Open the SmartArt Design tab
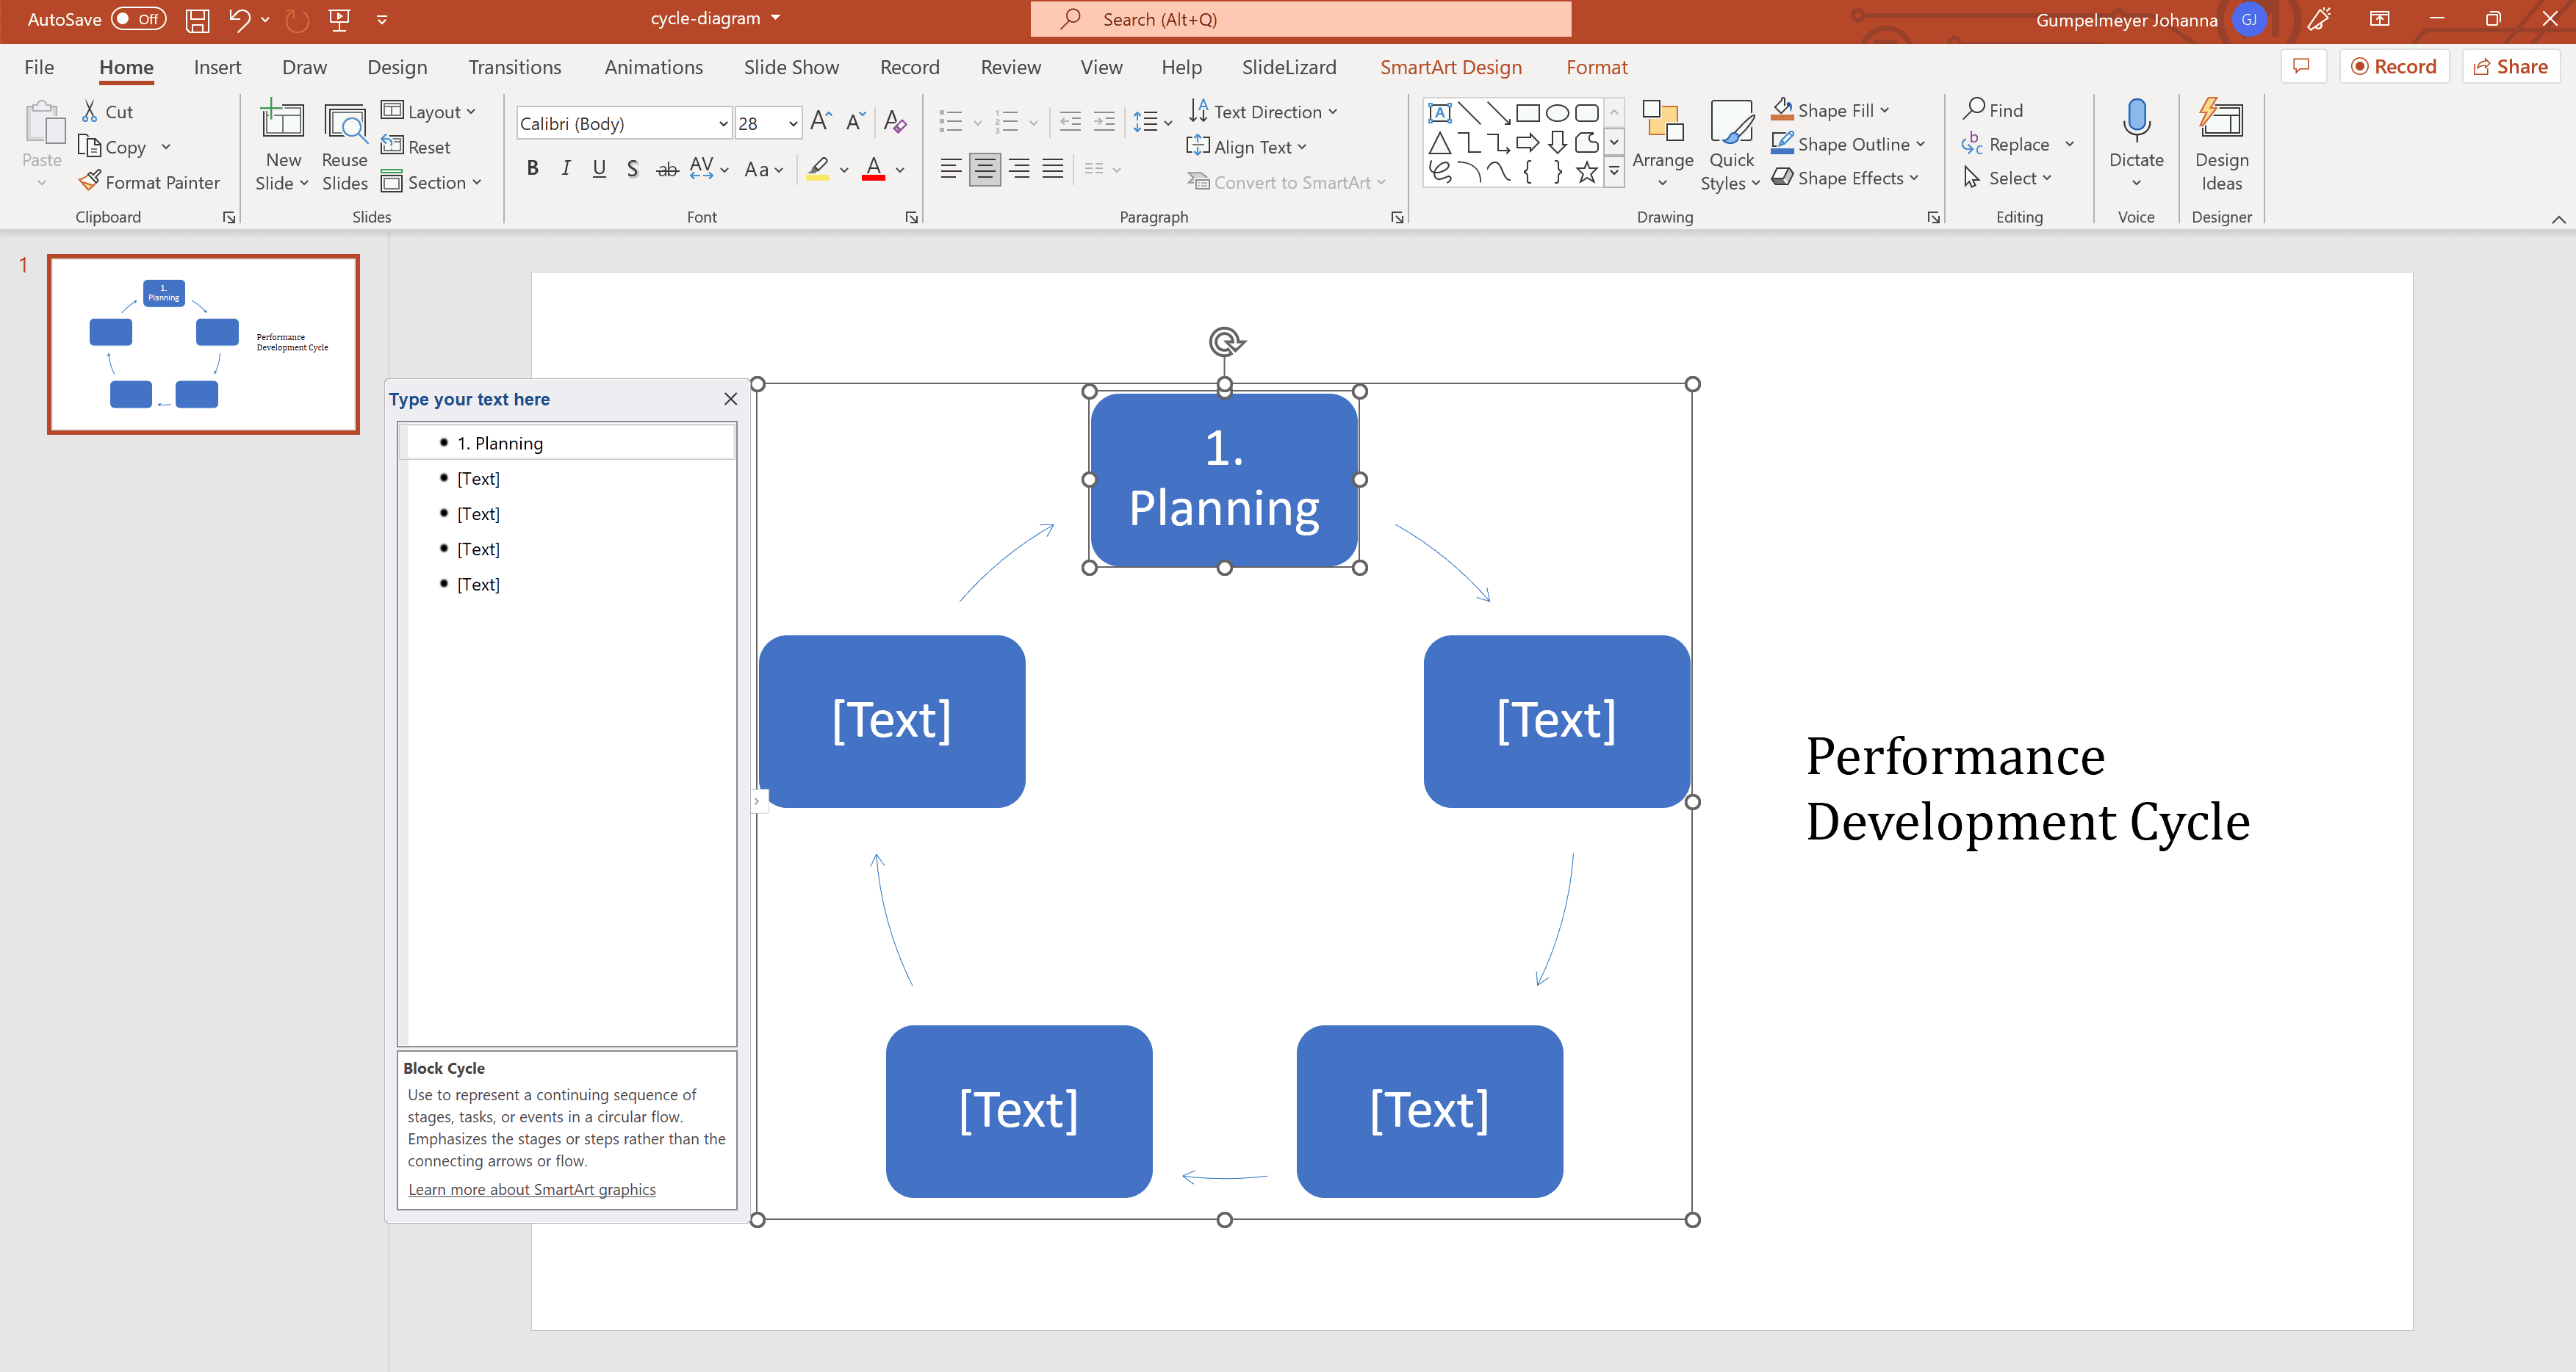The height and width of the screenshot is (1372, 2576). click(1450, 67)
